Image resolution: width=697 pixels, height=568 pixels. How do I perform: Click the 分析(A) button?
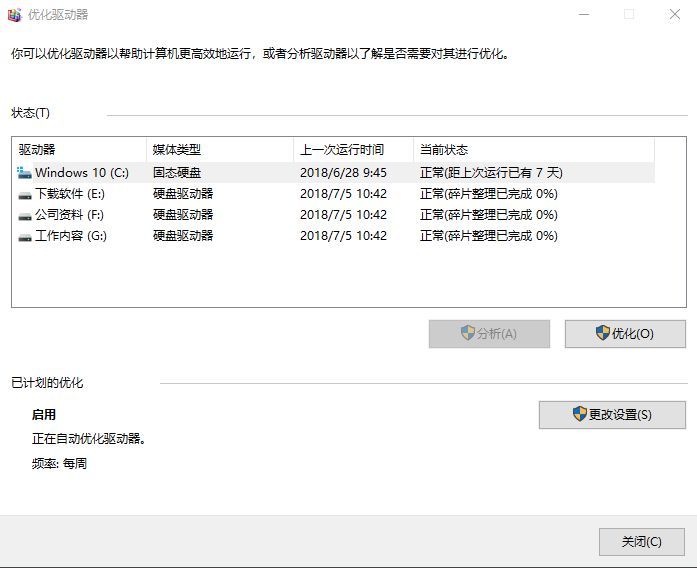(x=489, y=334)
